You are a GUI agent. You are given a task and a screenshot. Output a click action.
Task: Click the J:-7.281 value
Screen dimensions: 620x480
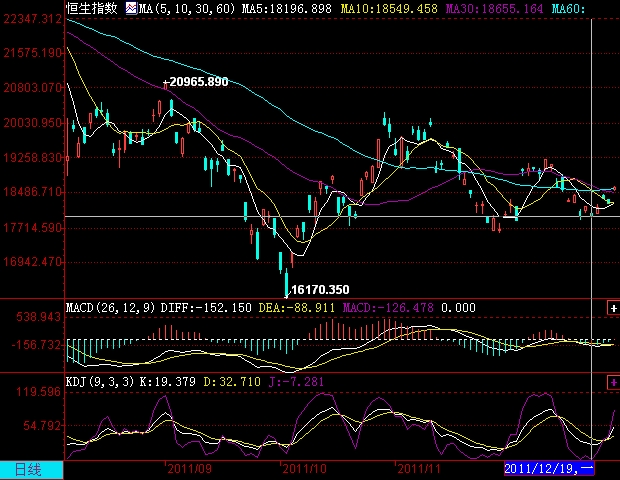(x=296, y=382)
